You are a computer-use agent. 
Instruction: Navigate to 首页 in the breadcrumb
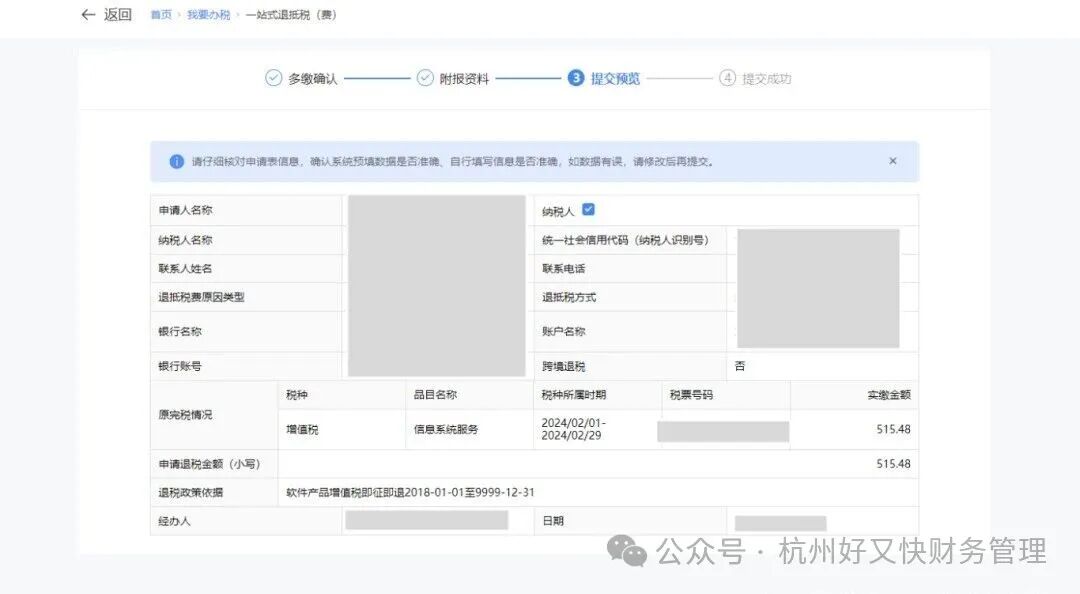pos(160,14)
